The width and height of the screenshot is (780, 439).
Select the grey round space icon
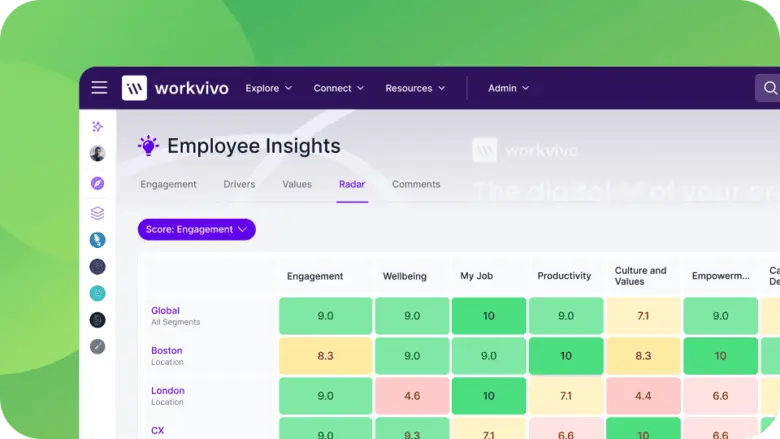coord(98,347)
